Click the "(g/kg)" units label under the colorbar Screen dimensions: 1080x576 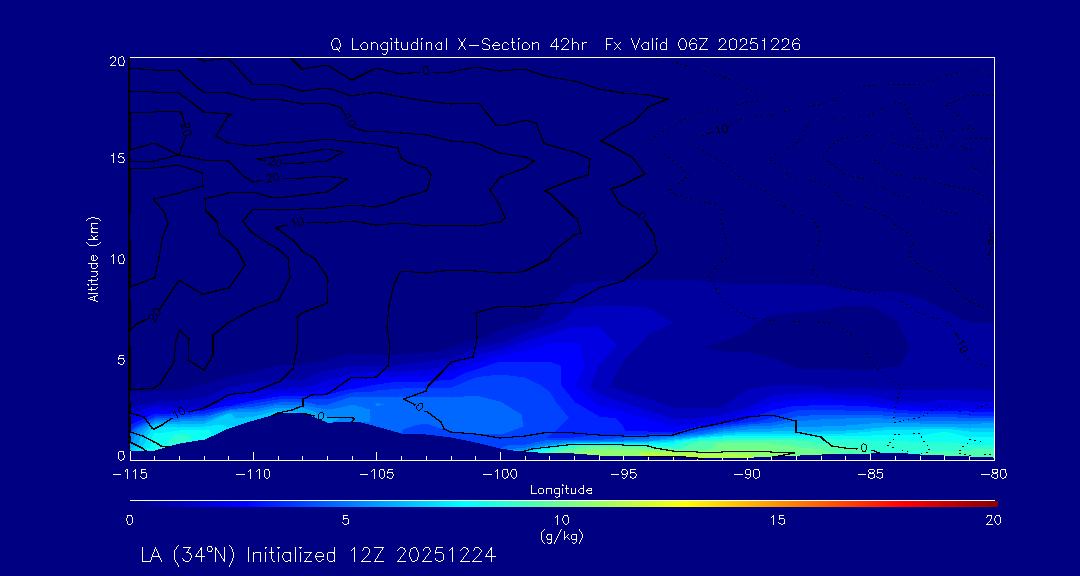562,537
